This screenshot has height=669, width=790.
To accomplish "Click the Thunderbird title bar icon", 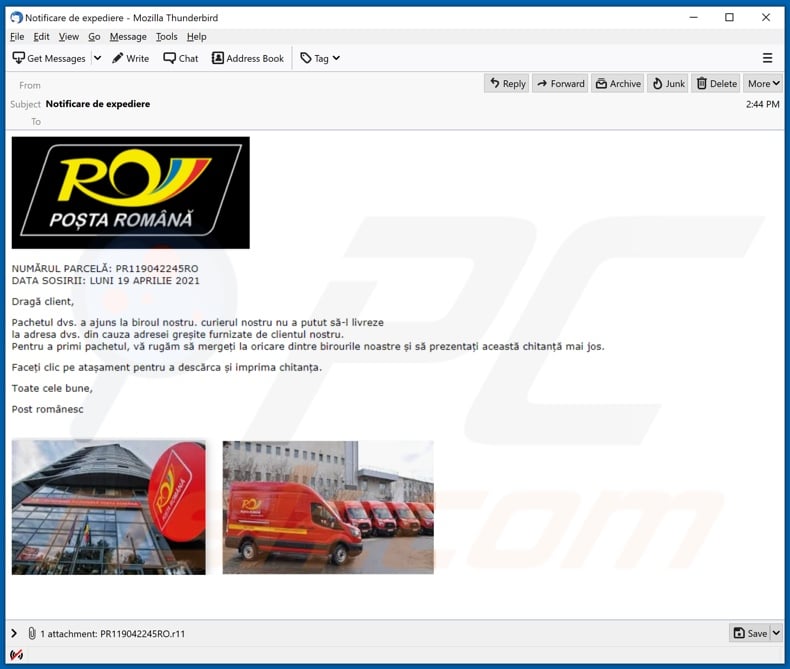I will coord(17,18).
